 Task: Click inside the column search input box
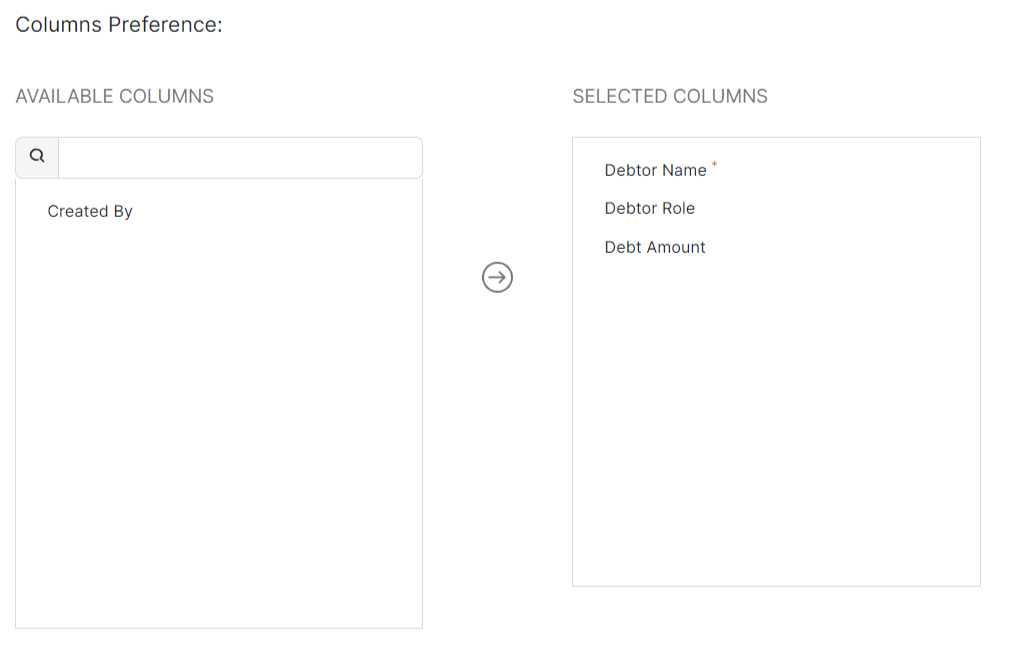[x=240, y=157]
